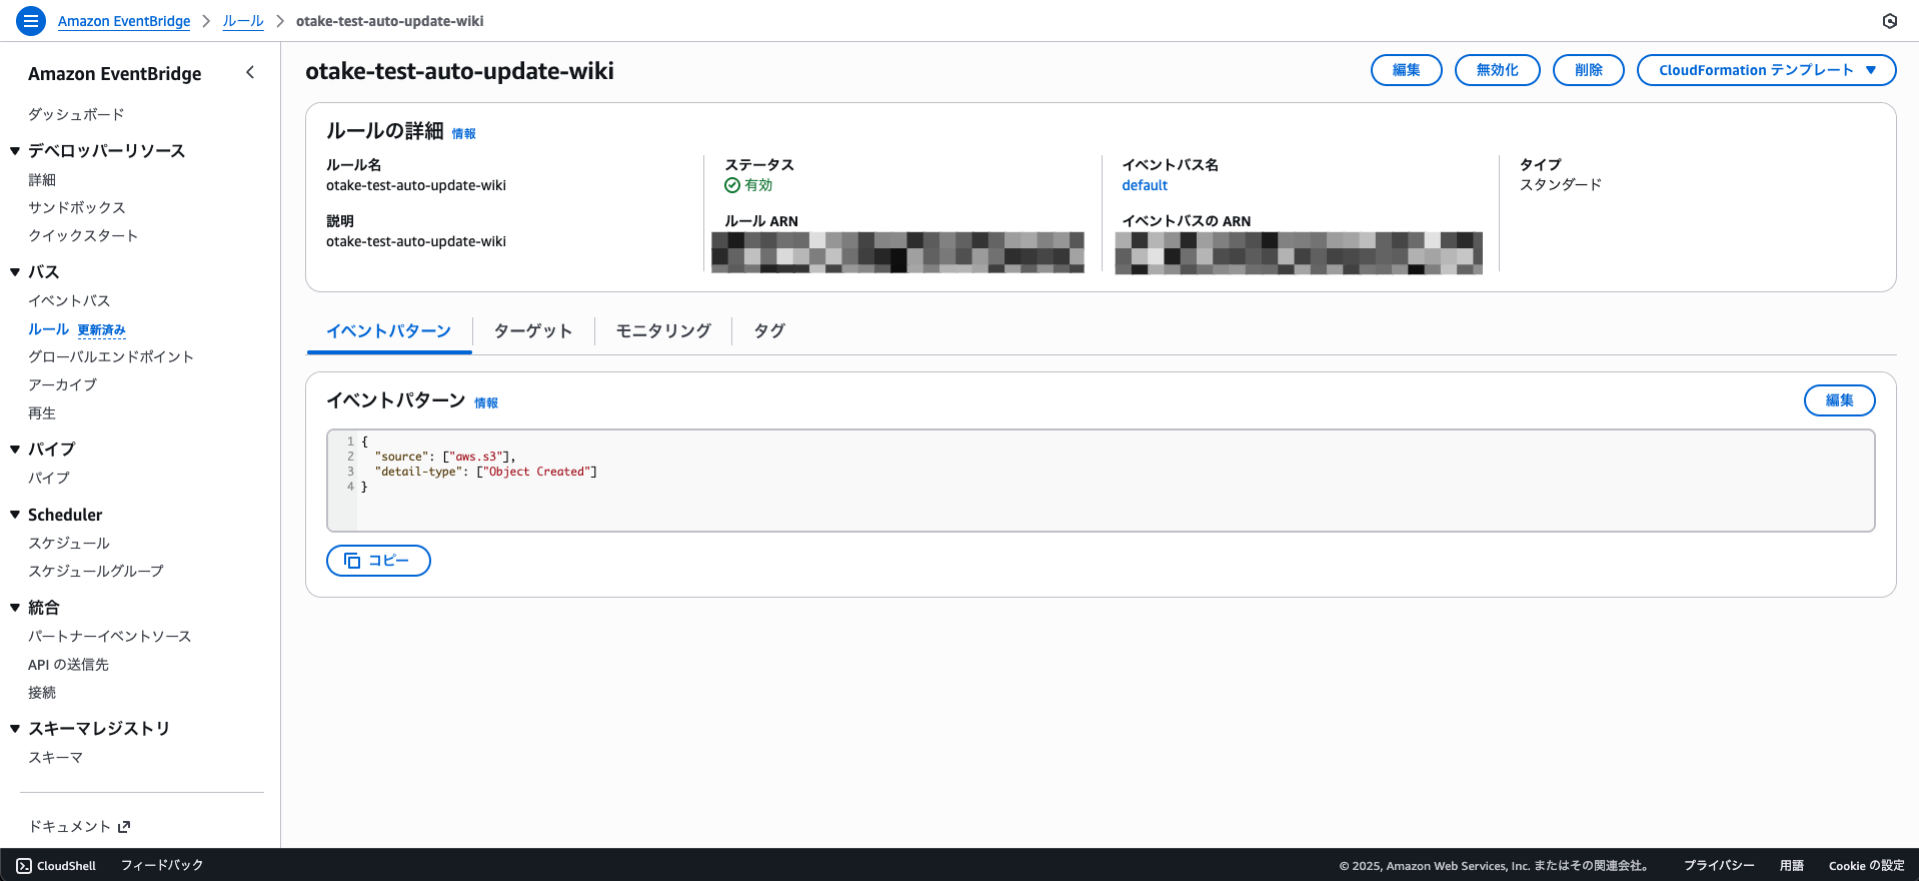Collapse the sidebar with the chevron icon

(x=250, y=72)
